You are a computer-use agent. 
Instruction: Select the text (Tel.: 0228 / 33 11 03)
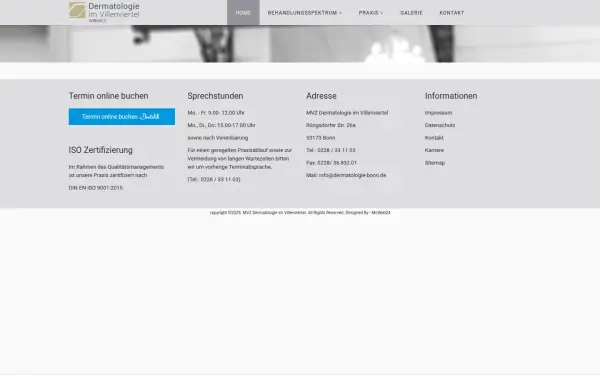214,179
